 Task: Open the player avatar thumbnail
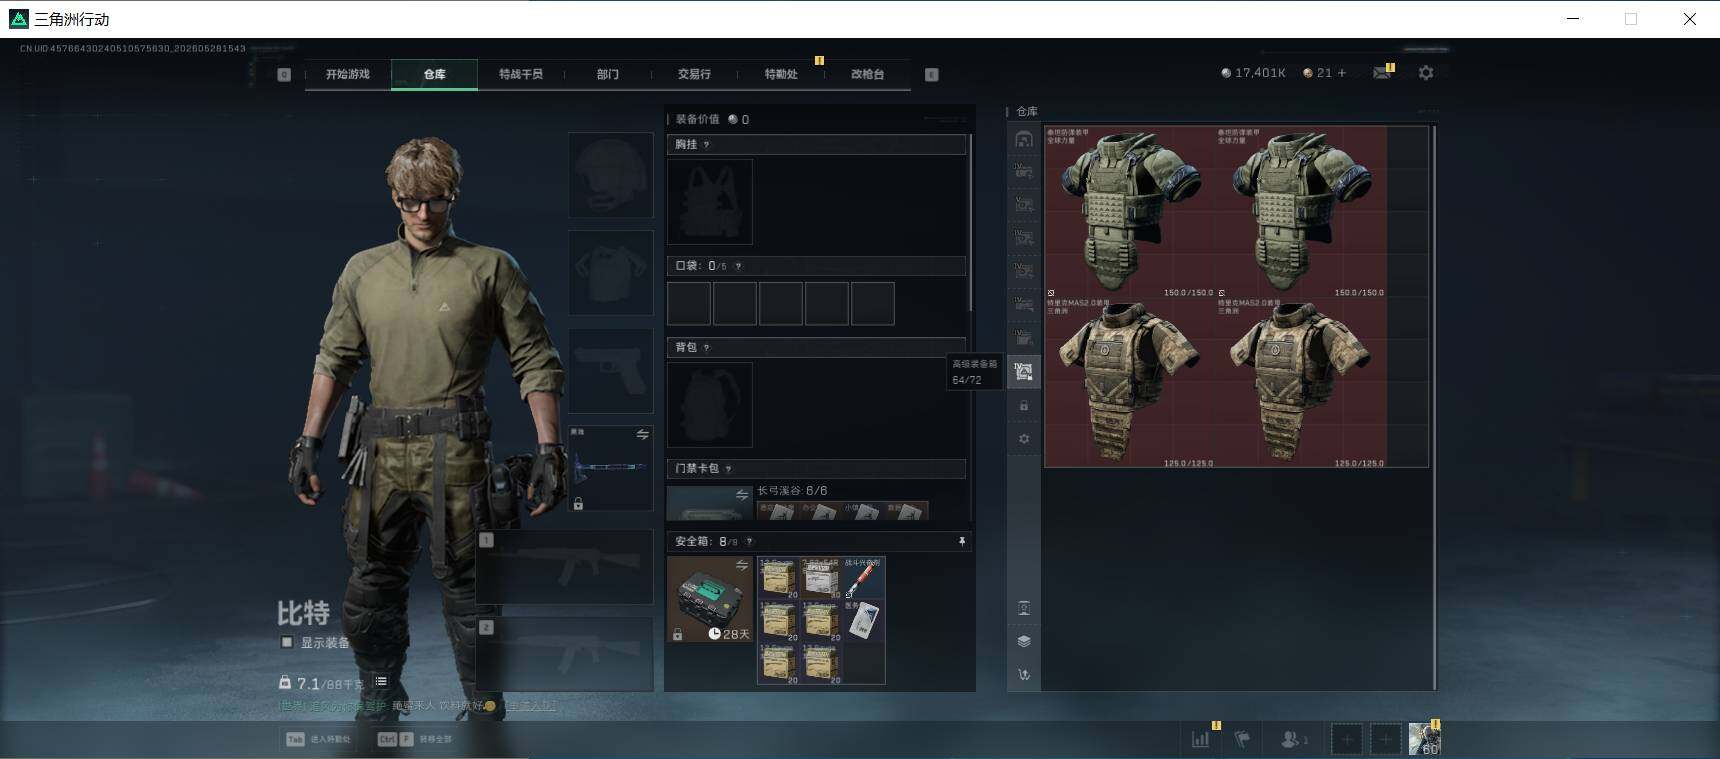click(x=1425, y=739)
